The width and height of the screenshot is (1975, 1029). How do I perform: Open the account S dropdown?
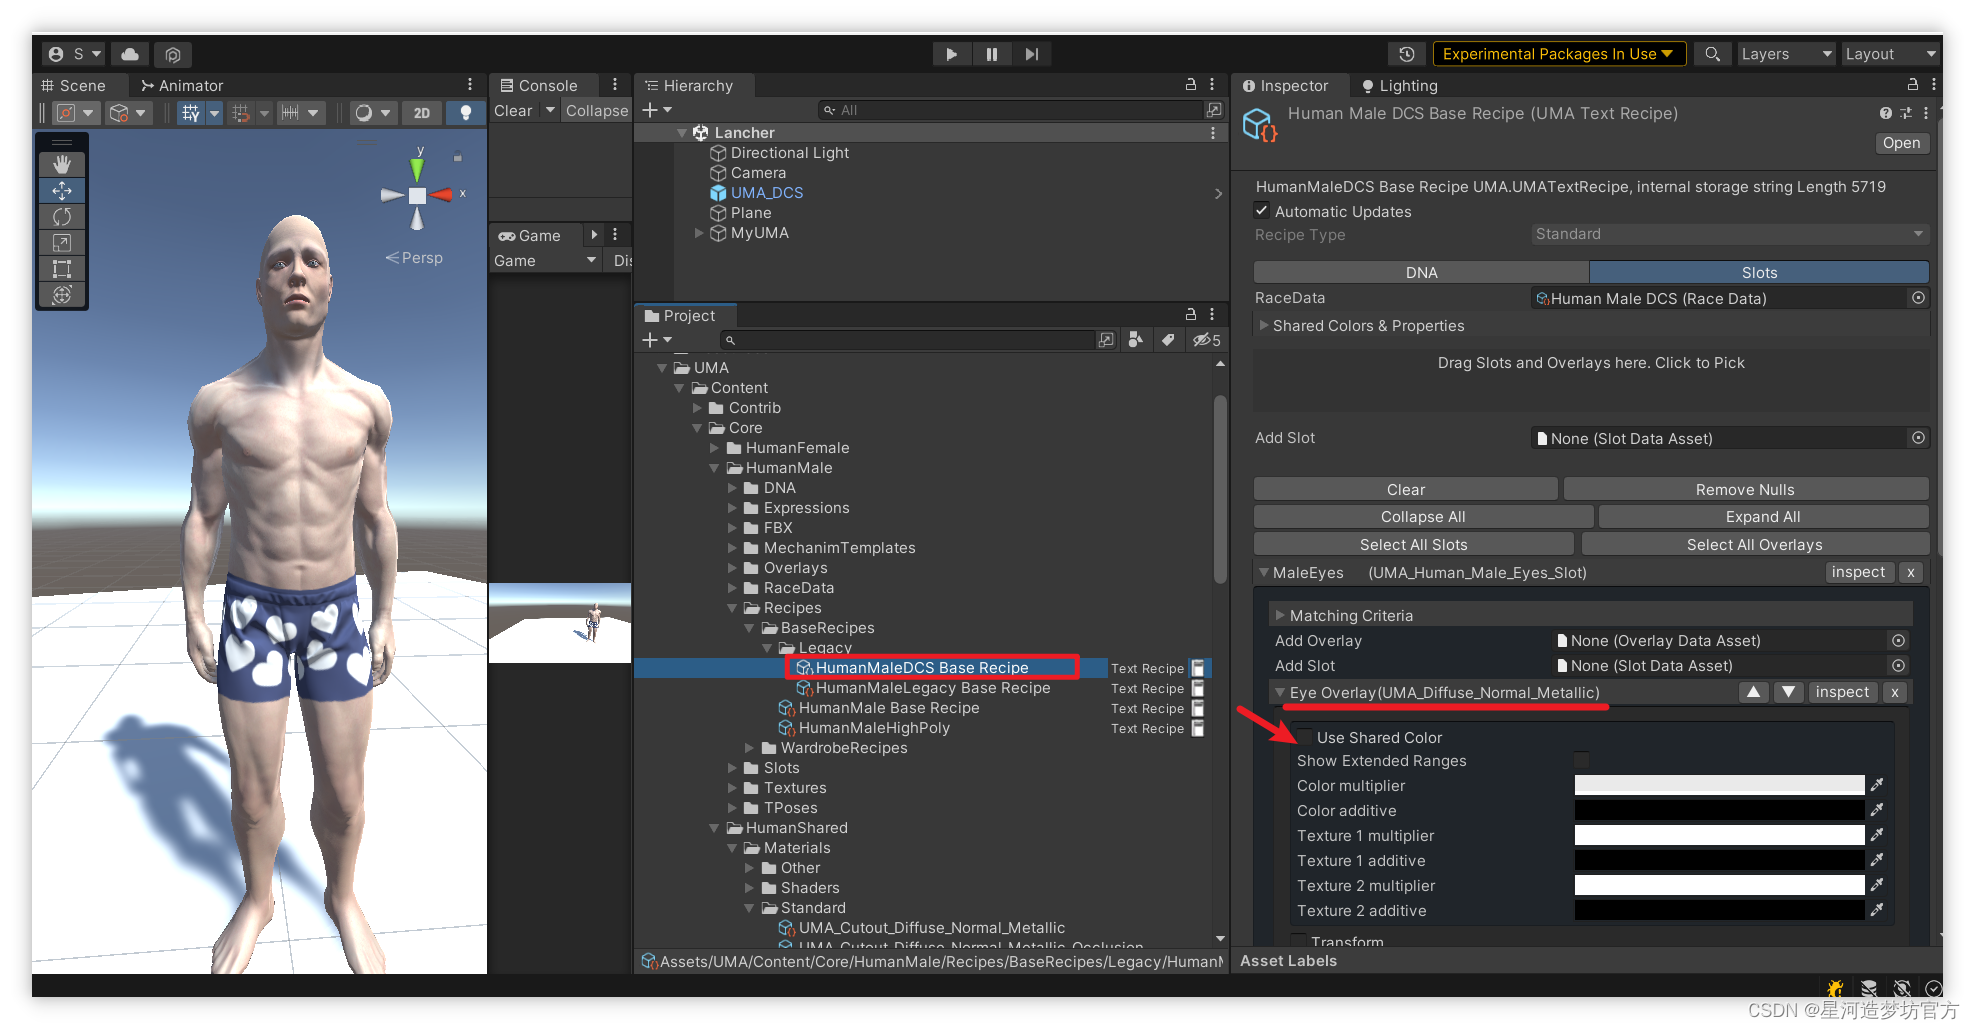[75, 54]
